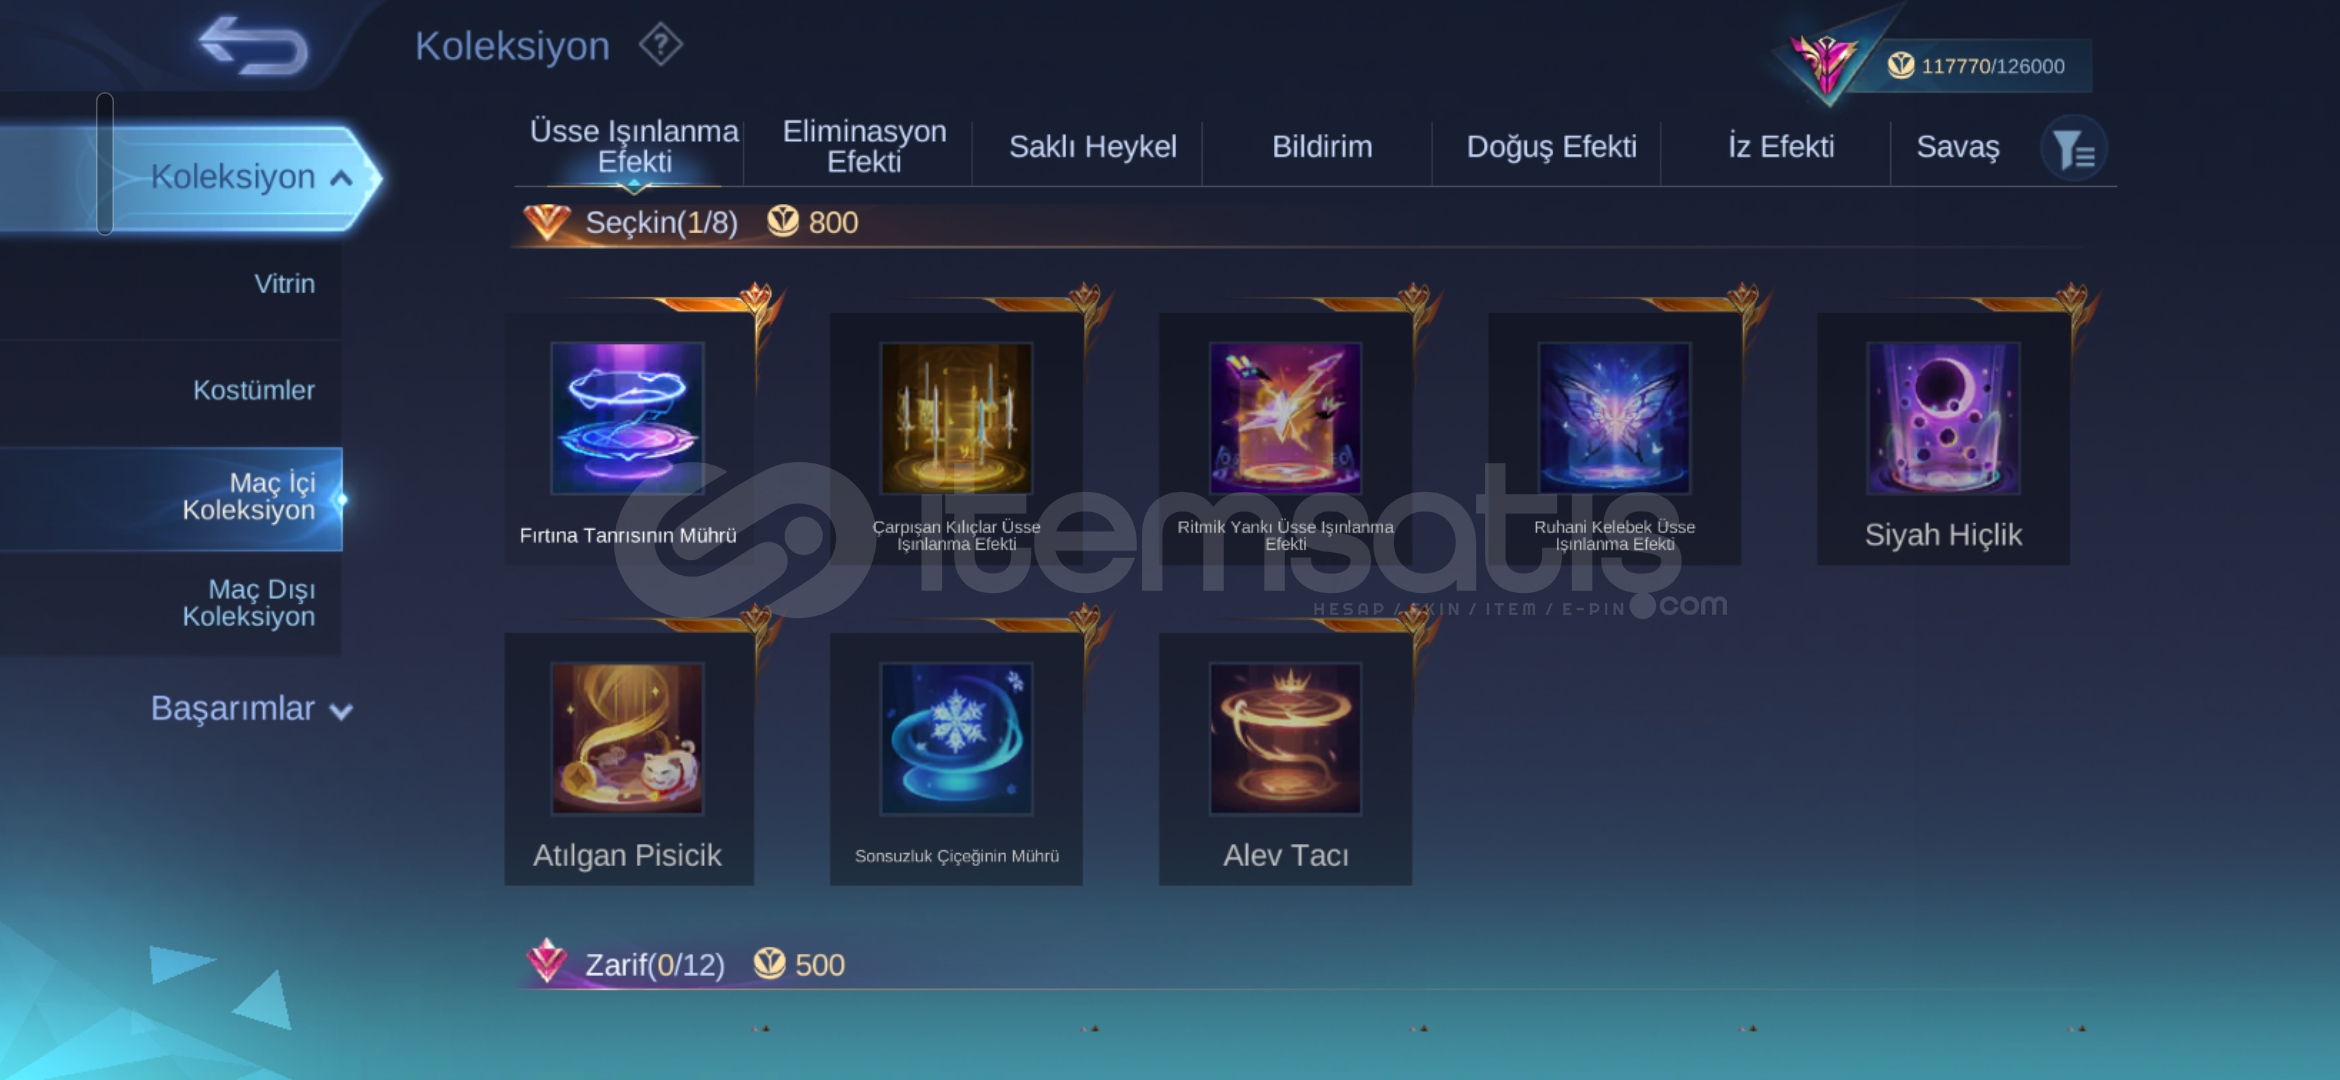Image resolution: width=2340 pixels, height=1080 pixels.
Task: Pick the Alev Tacı recall effect
Action: tap(1285, 758)
